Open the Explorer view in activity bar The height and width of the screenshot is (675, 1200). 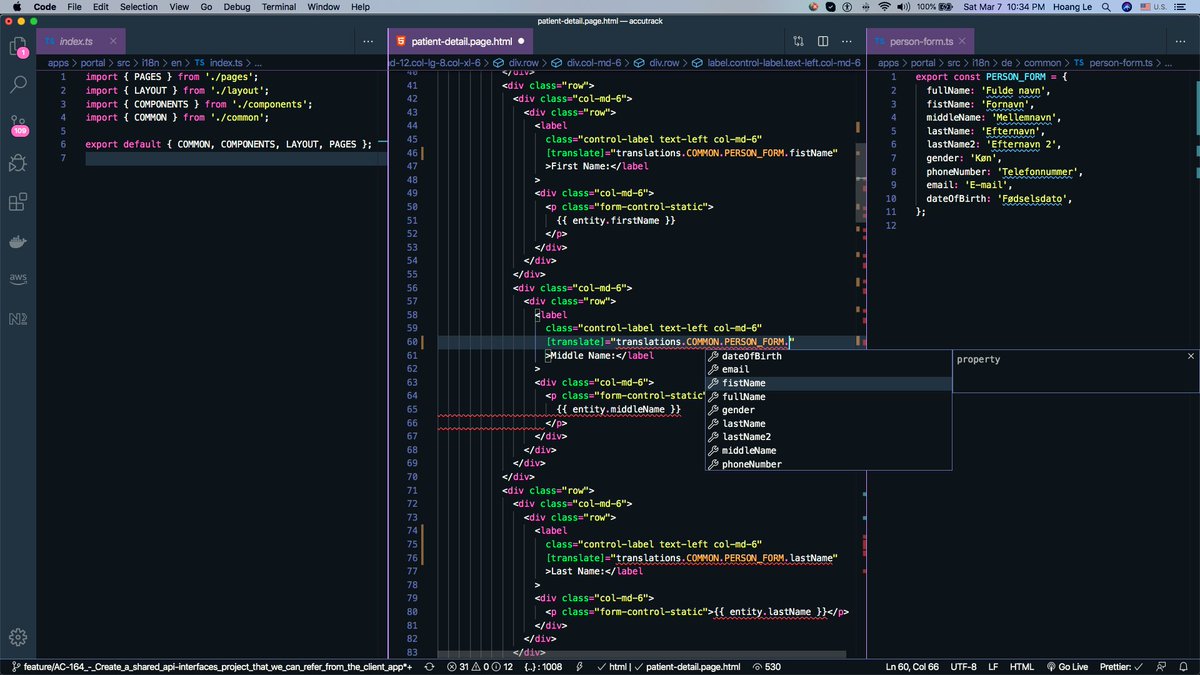18,47
